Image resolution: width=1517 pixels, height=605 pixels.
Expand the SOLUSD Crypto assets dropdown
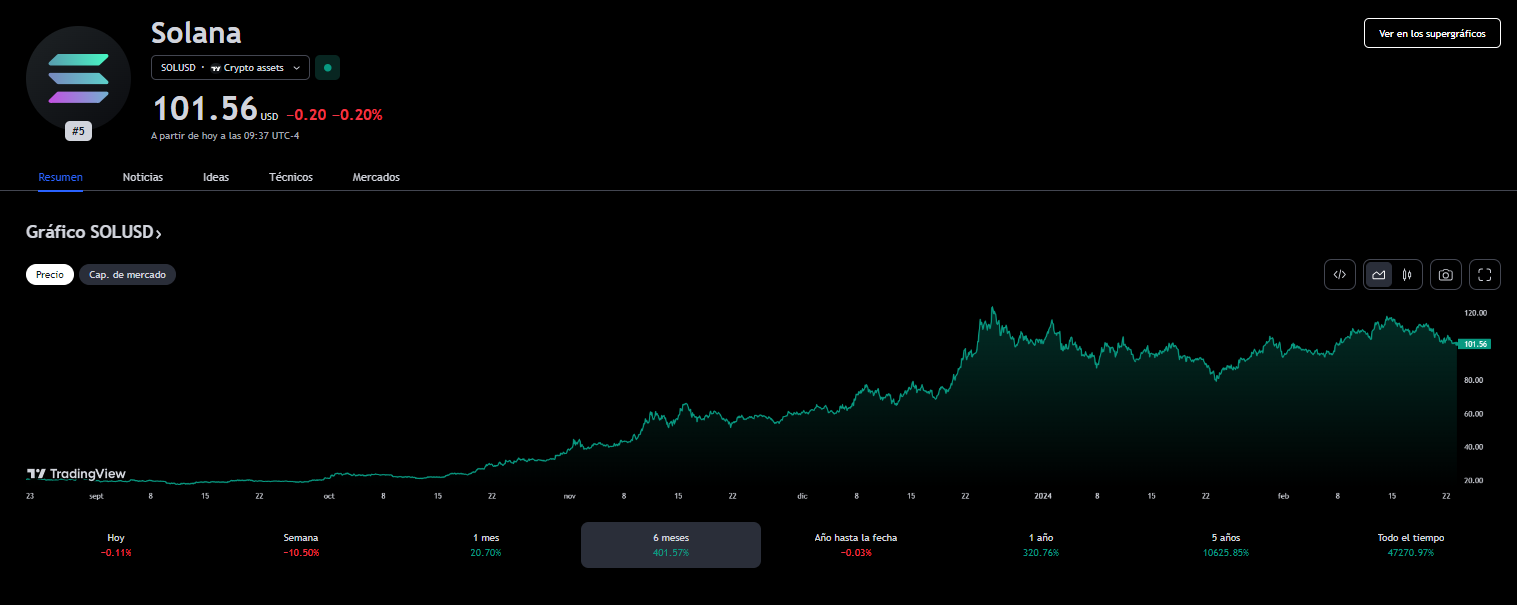(230, 68)
